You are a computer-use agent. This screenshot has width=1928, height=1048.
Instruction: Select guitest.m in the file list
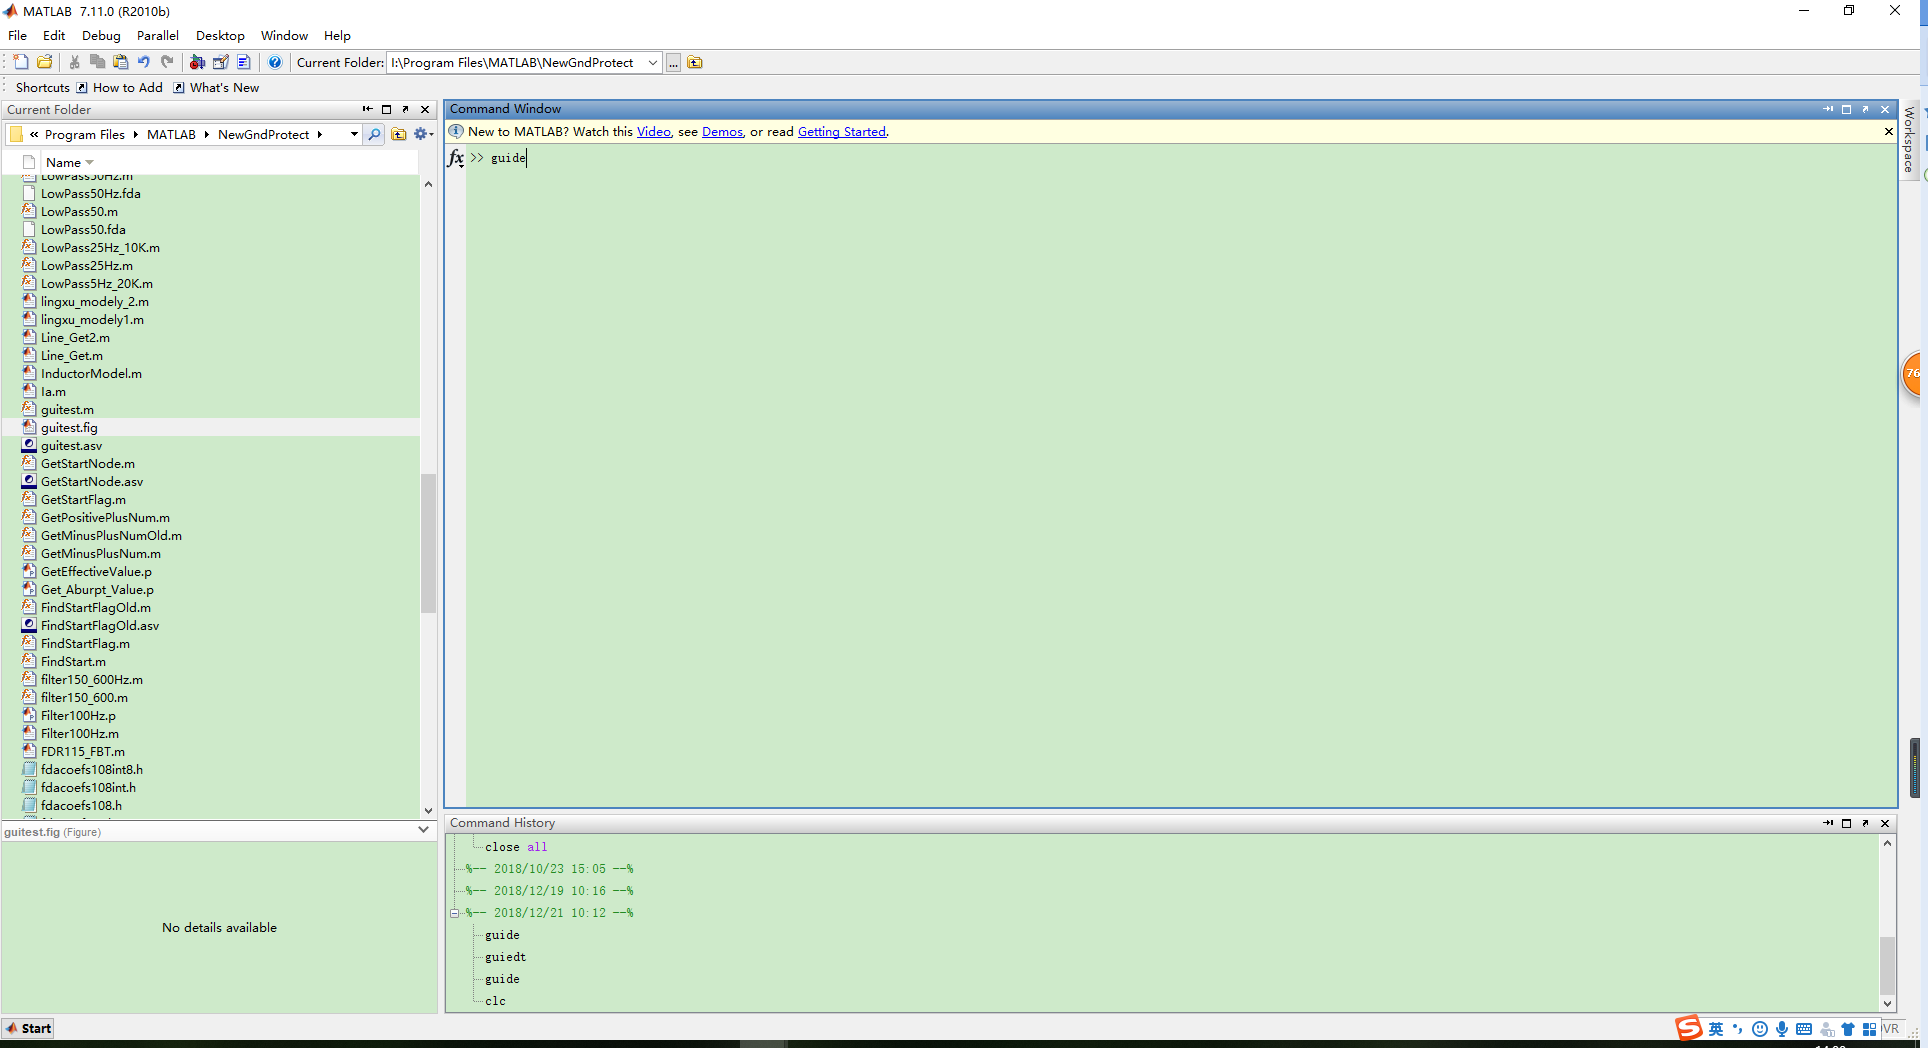[67, 410]
